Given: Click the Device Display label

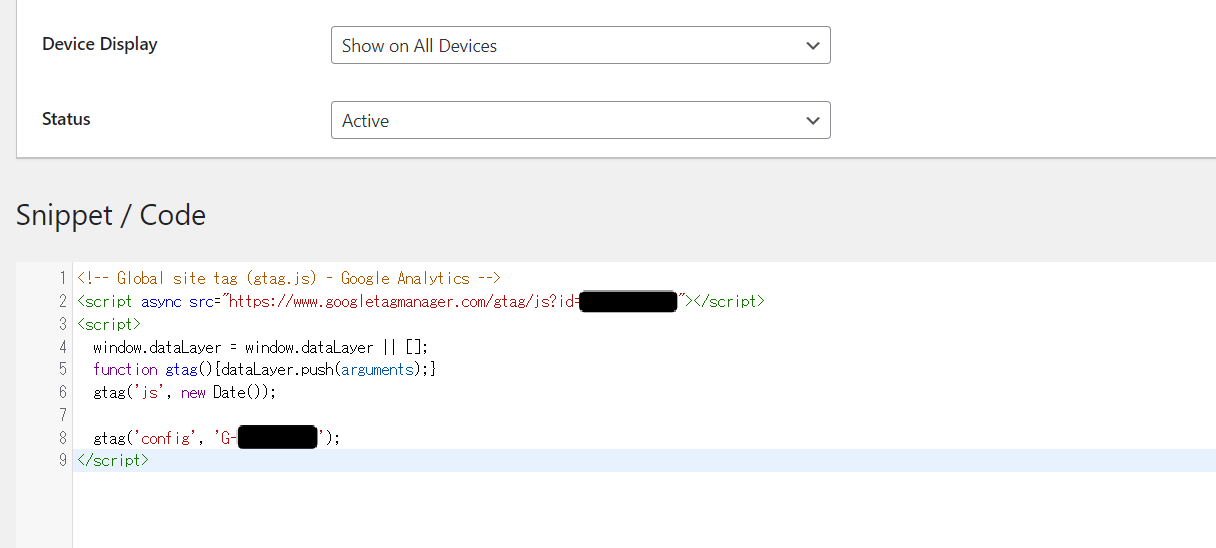Looking at the screenshot, I should click(x=99, y=44).
